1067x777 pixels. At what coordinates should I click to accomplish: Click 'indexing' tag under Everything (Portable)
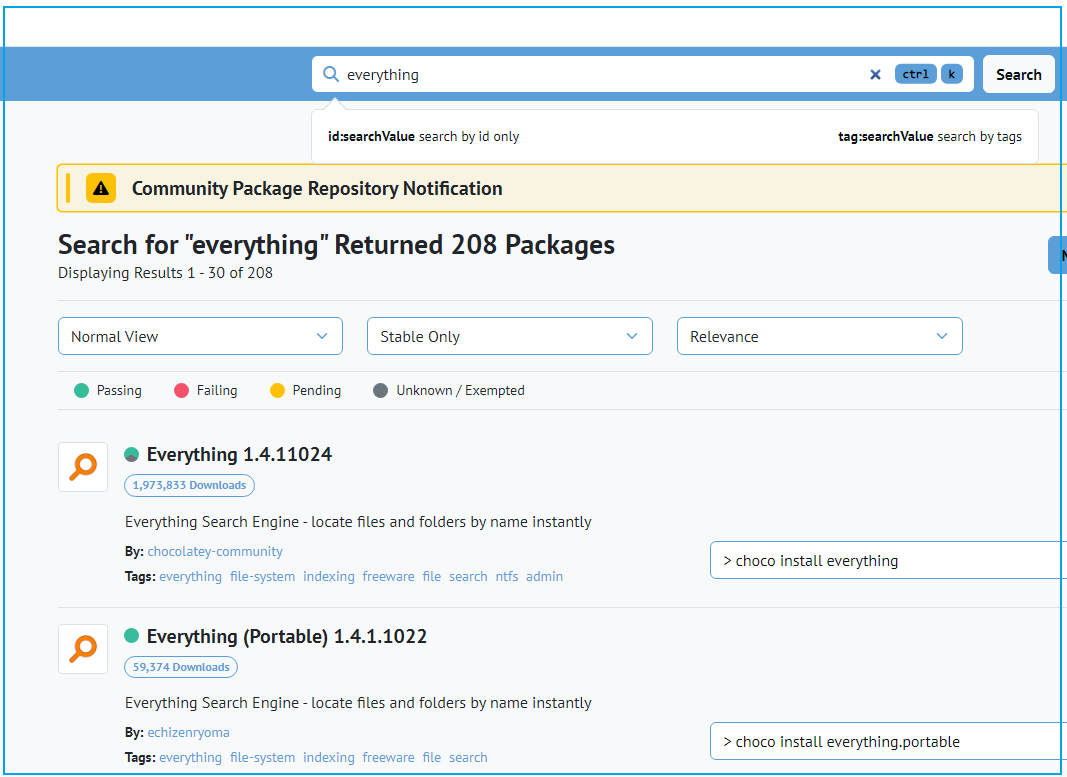pyautogui.click(x=329, y=757)
